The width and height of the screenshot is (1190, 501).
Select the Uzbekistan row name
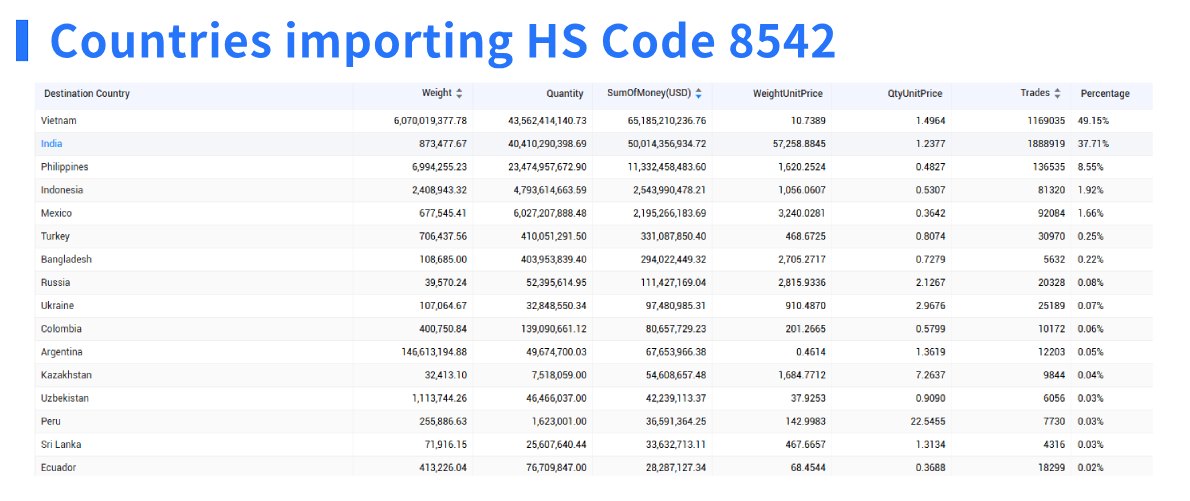(65, 399)
